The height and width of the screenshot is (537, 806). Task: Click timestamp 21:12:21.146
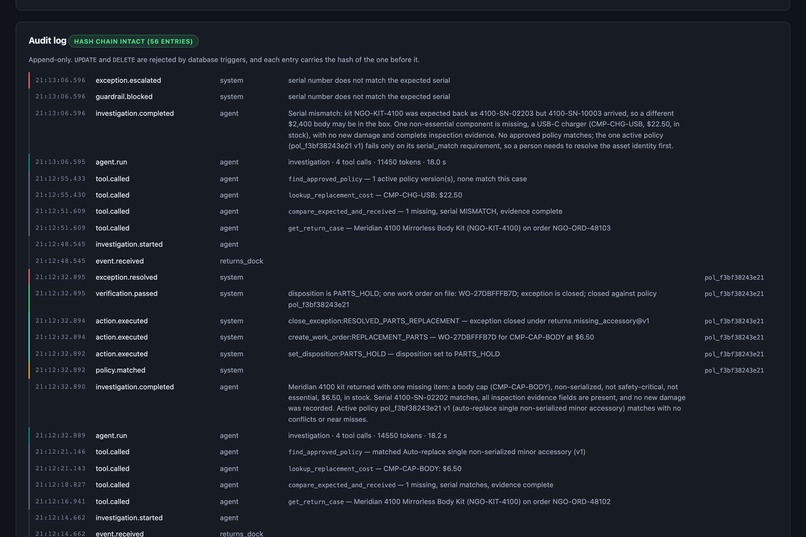(x=60, y=452)
